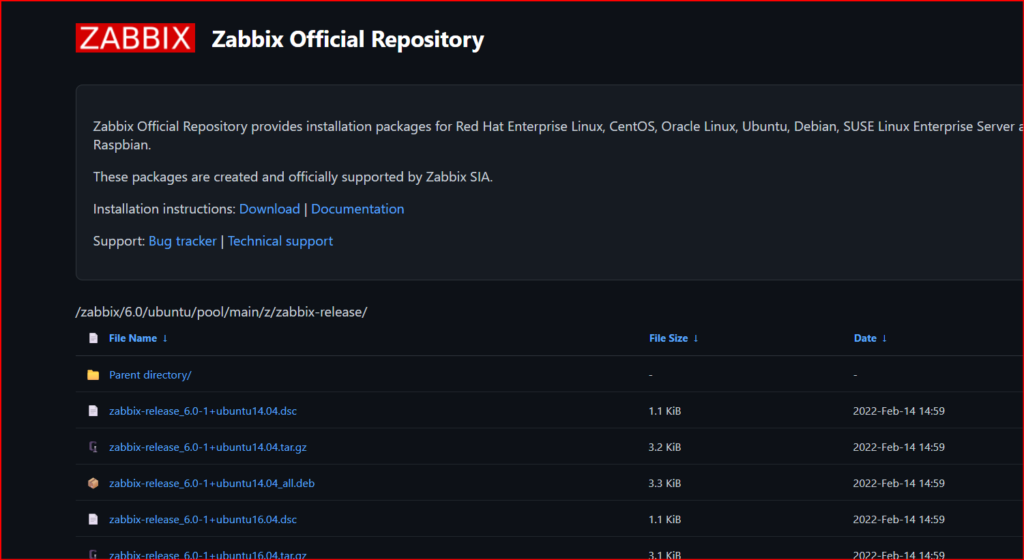Open zabbix-release_6.0-1+ubuntu16.04.dsc file

pos(202,520)
